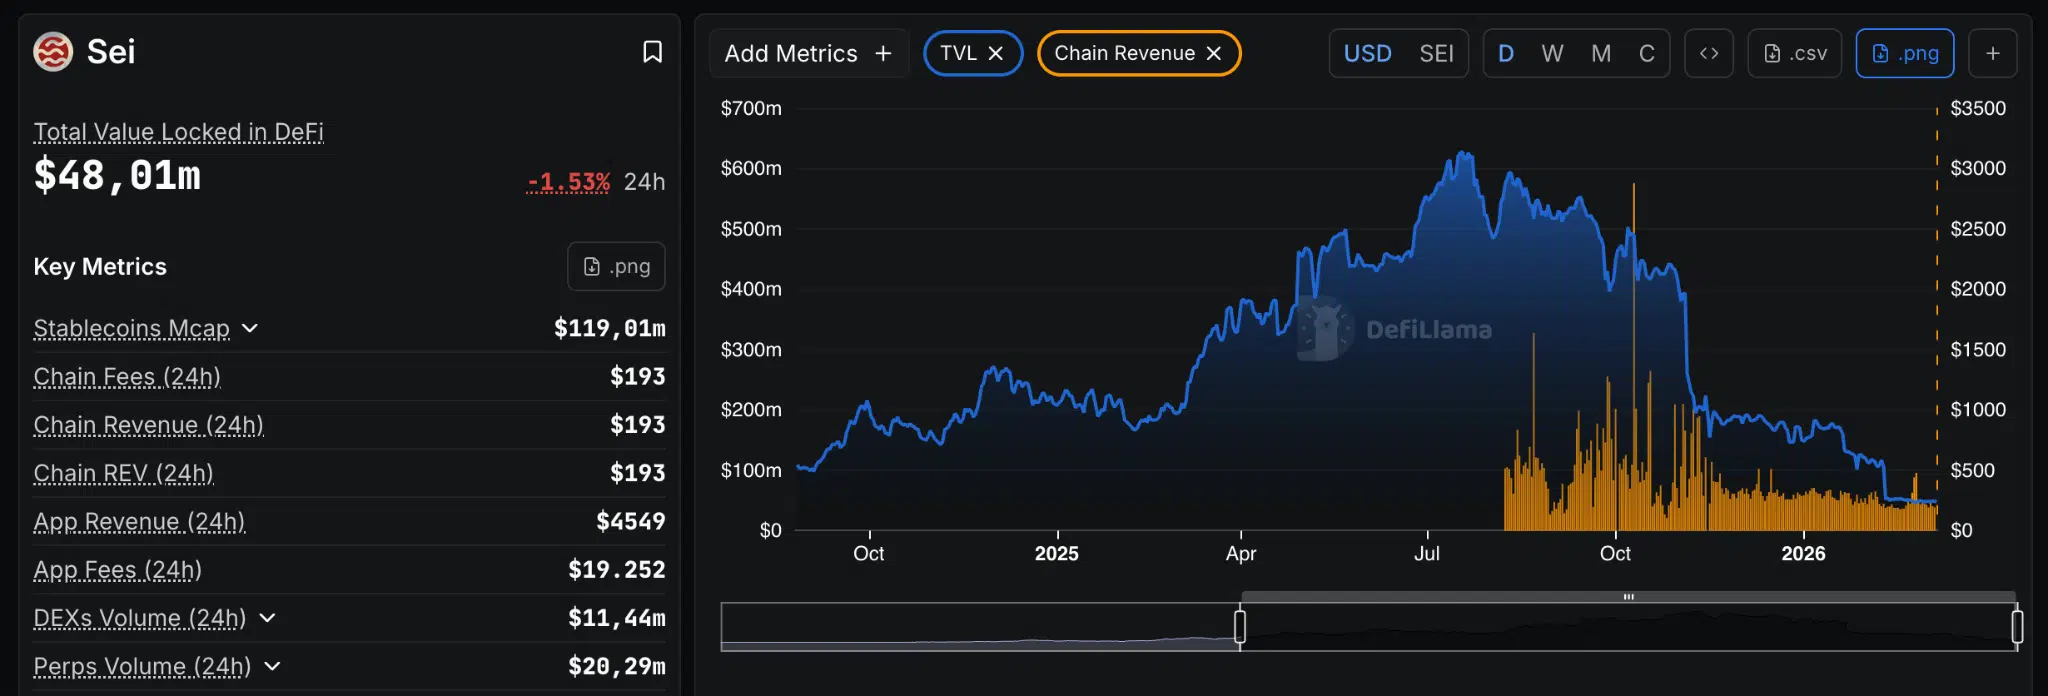Expand the Stablecoins Mcap row
Screen dimensions: 2048x696
(250, 328)
